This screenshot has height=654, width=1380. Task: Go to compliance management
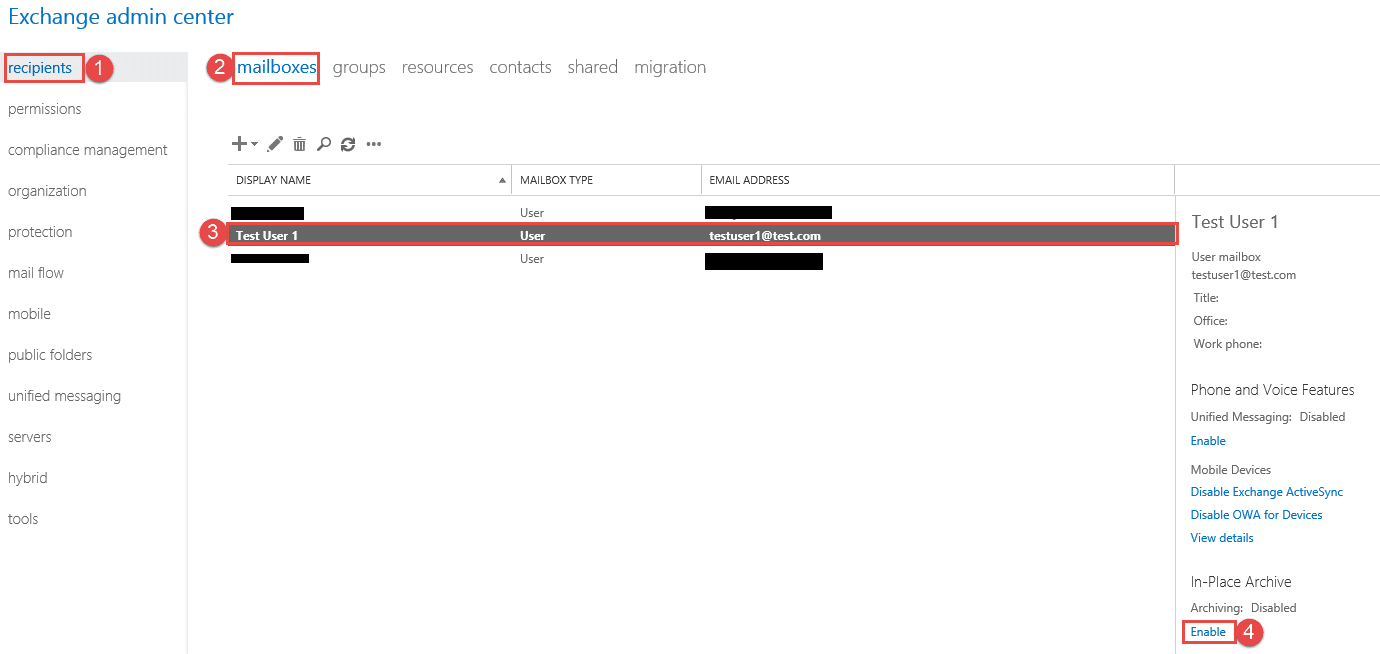click(88, 150)
